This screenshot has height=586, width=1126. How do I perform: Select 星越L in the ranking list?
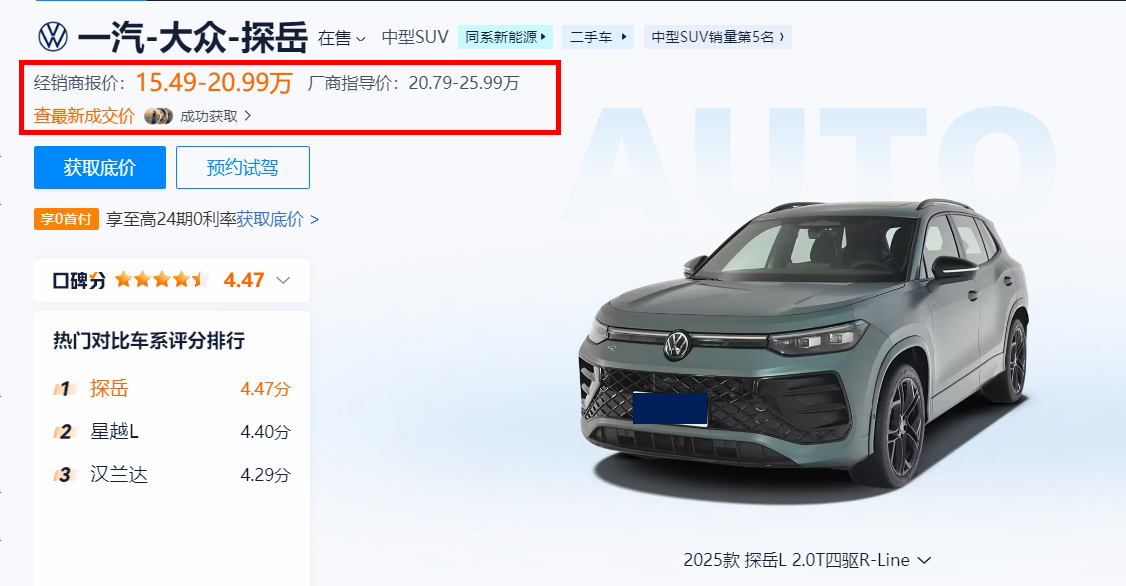tap(114, 432)
